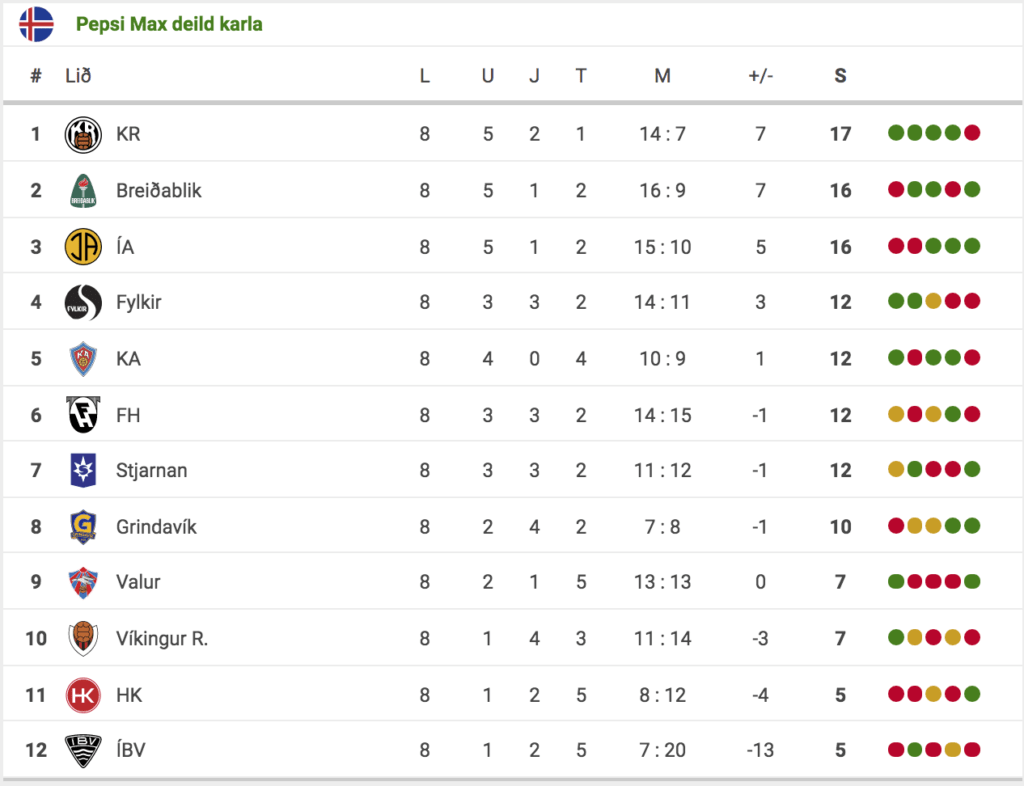Select the ÍBV triangular badge

click(83, 751)
